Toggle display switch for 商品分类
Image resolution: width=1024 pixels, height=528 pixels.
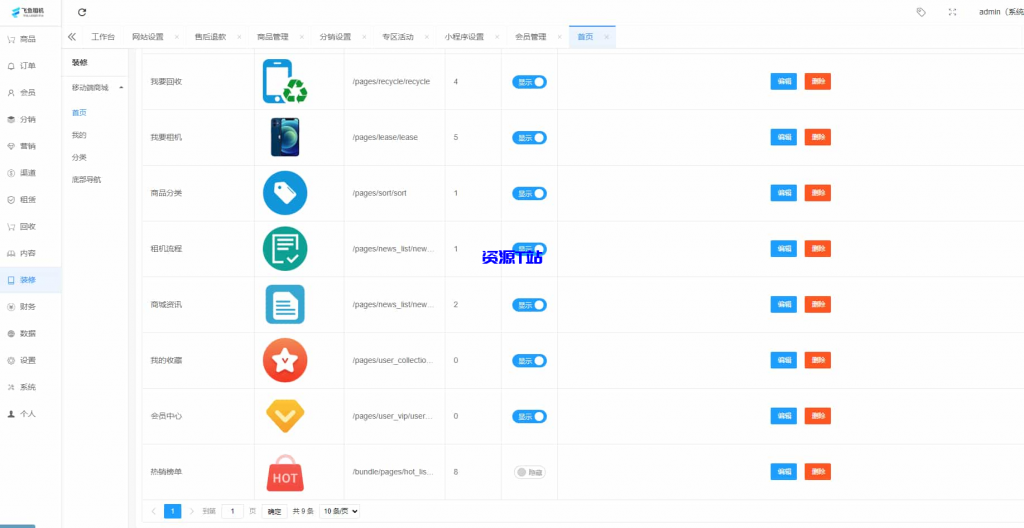tap(529, 193)
